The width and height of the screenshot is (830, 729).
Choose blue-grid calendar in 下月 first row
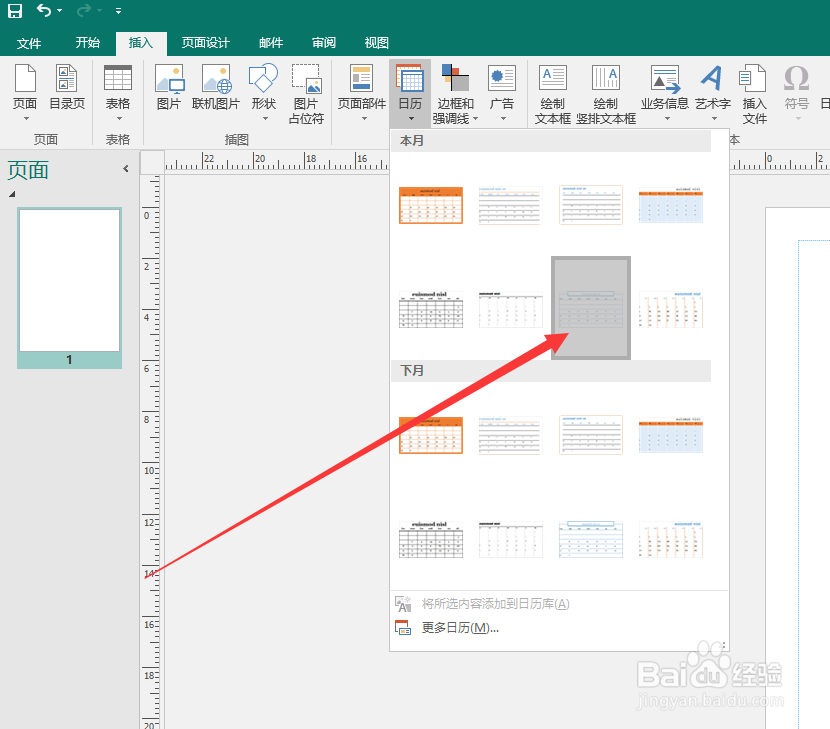click(671, 435)
